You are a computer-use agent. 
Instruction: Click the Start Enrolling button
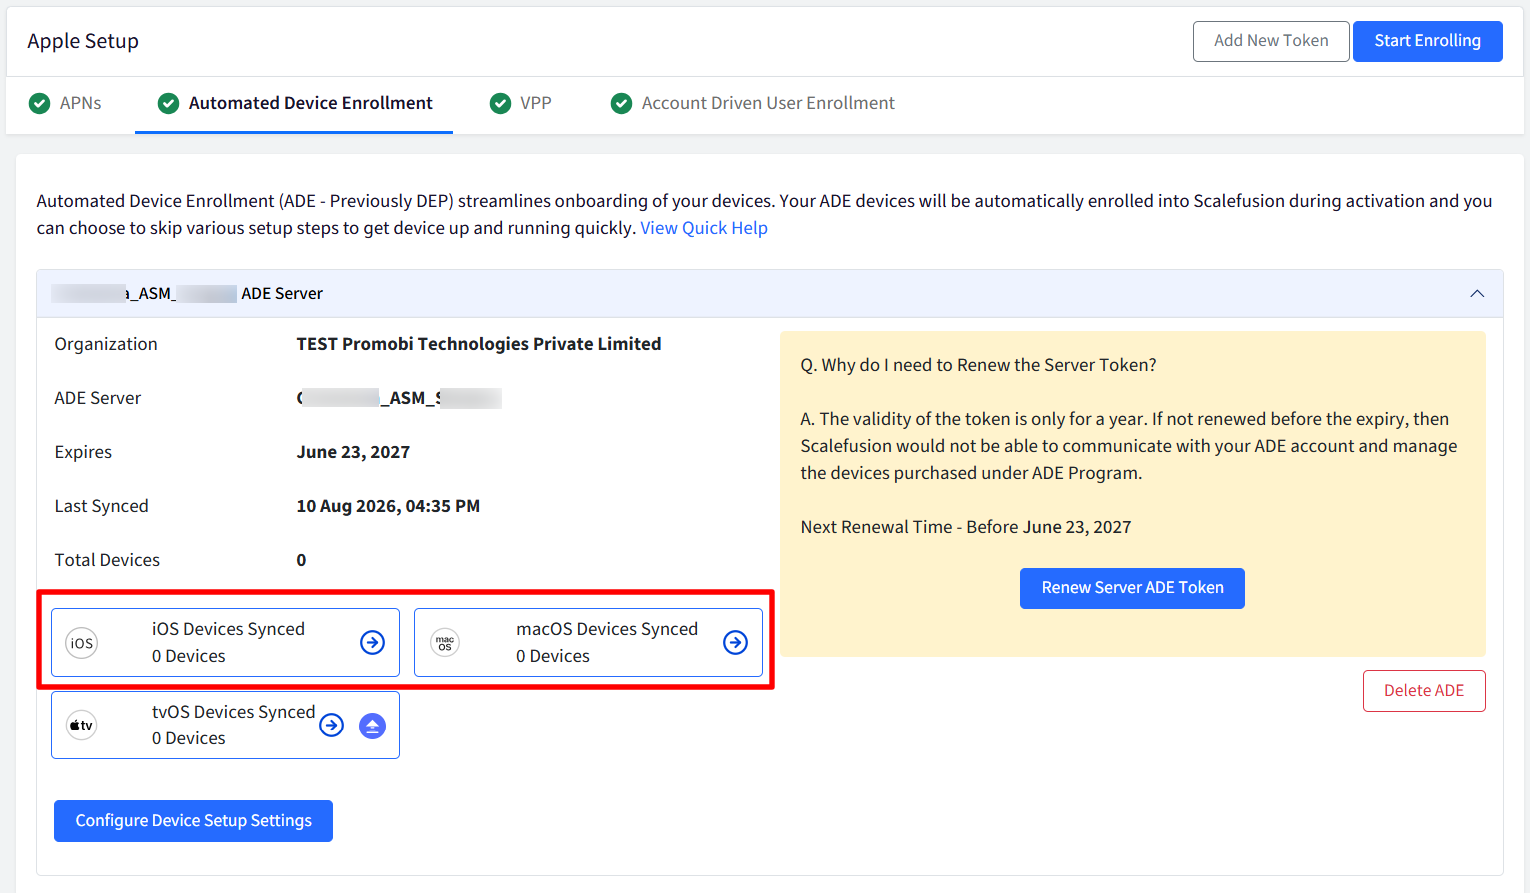point(1427,41)
